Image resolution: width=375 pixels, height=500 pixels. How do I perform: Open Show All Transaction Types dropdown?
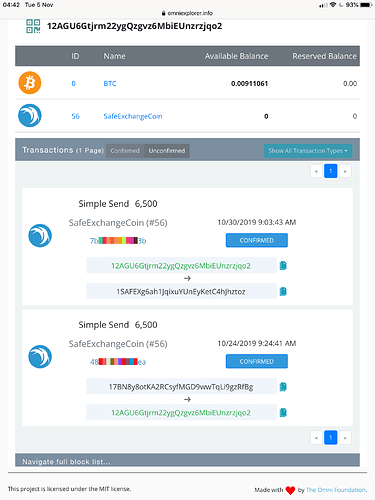click(308, 151)
